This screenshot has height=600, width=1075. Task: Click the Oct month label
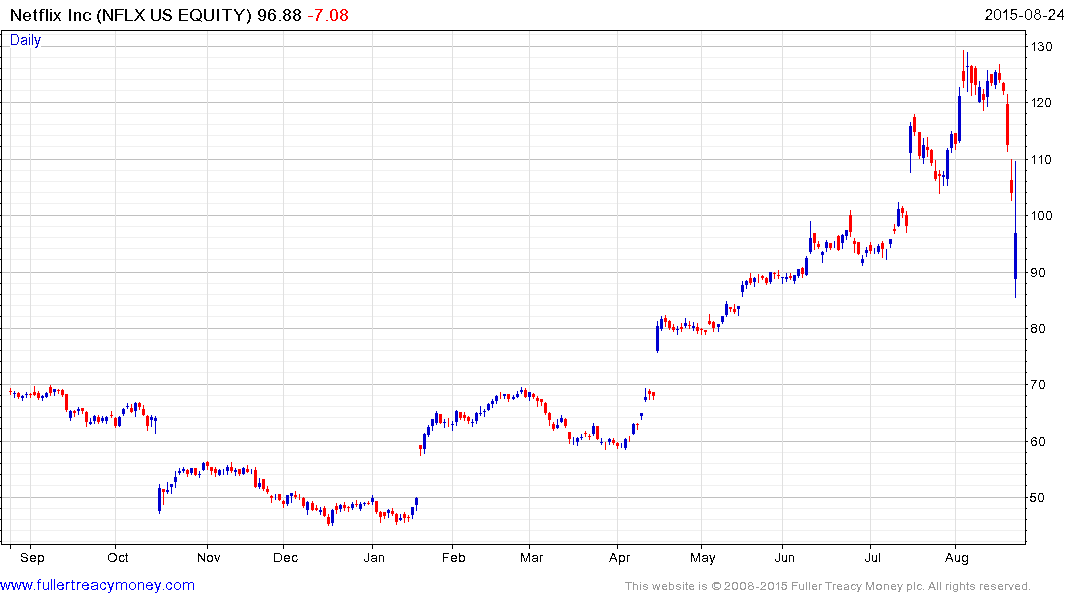point(118,557)
